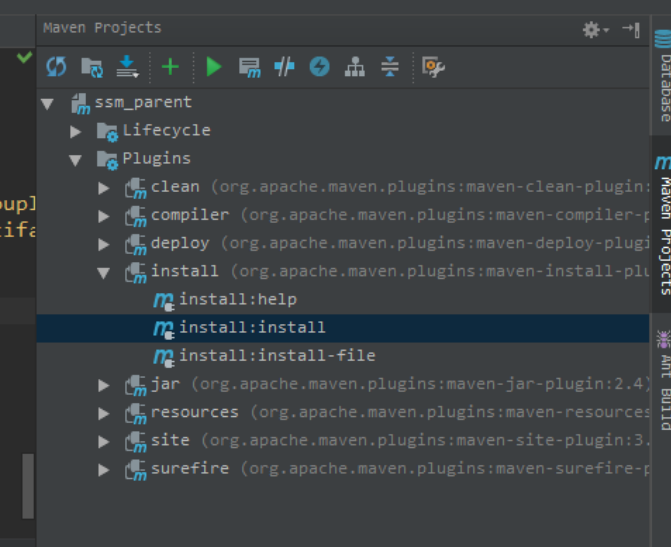Expand the surefire plugin node
This screenshot has height=547, width=671.
104,470
